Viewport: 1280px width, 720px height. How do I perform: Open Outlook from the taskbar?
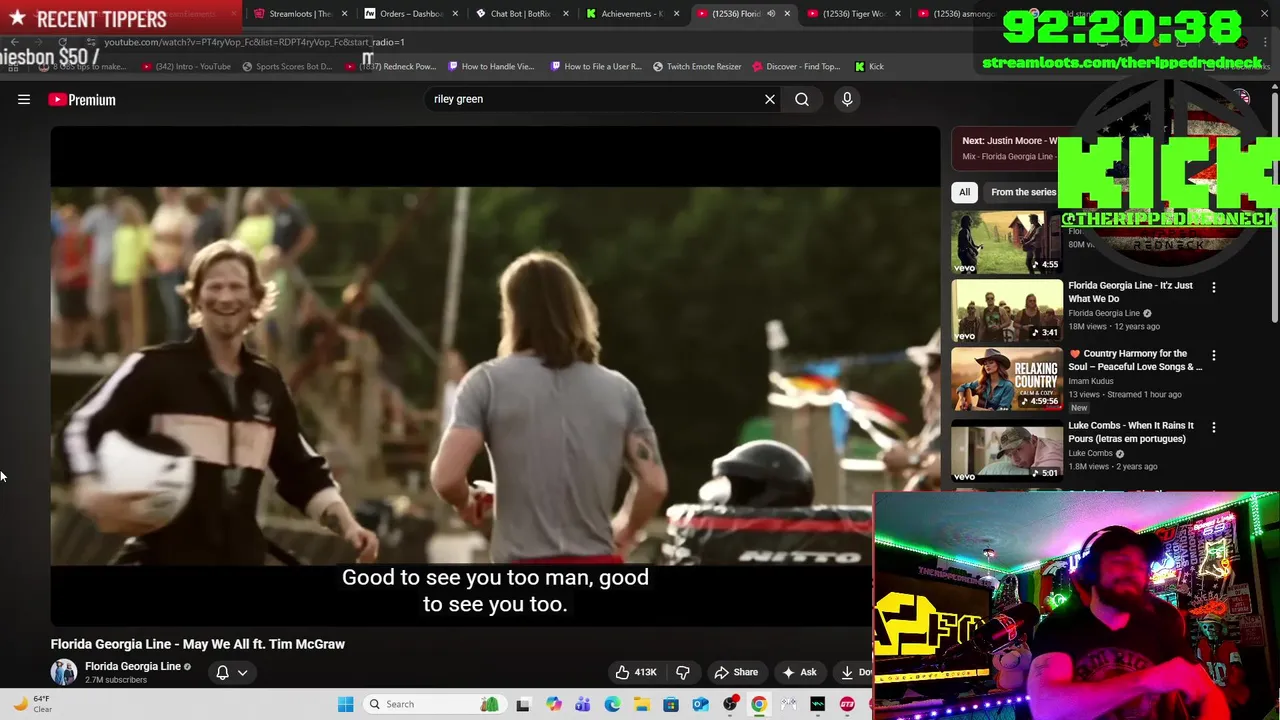[700, 704]
